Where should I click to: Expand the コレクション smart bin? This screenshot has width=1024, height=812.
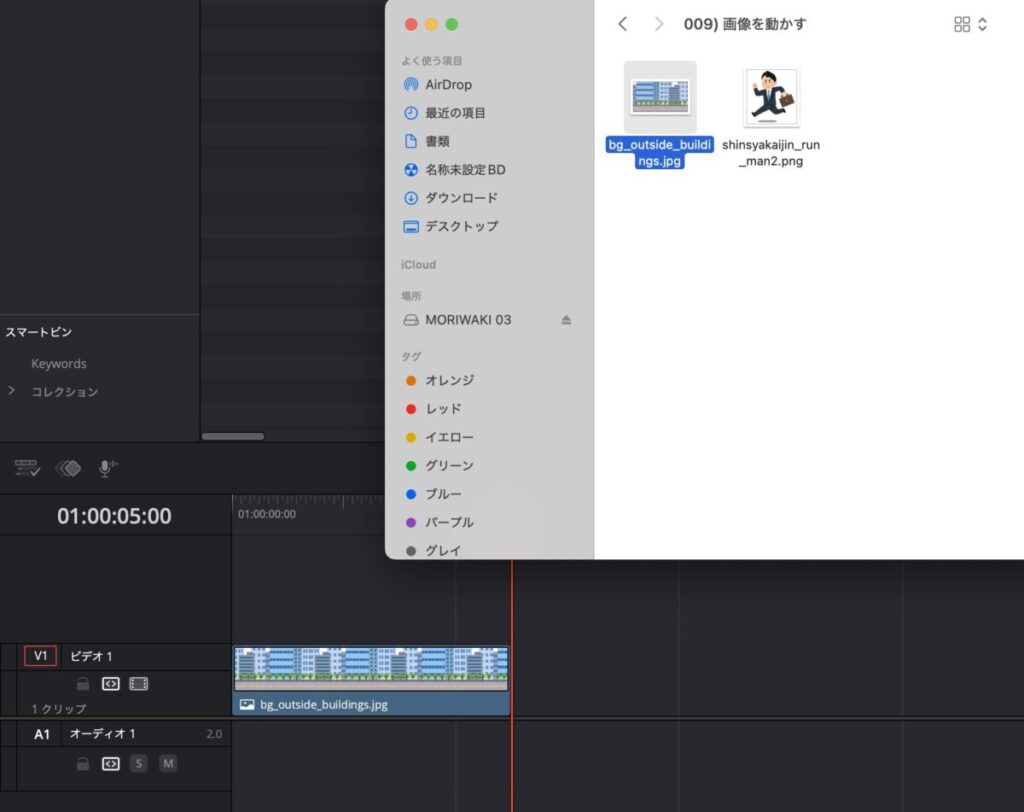pyautogui.click(x=12, y=391)
